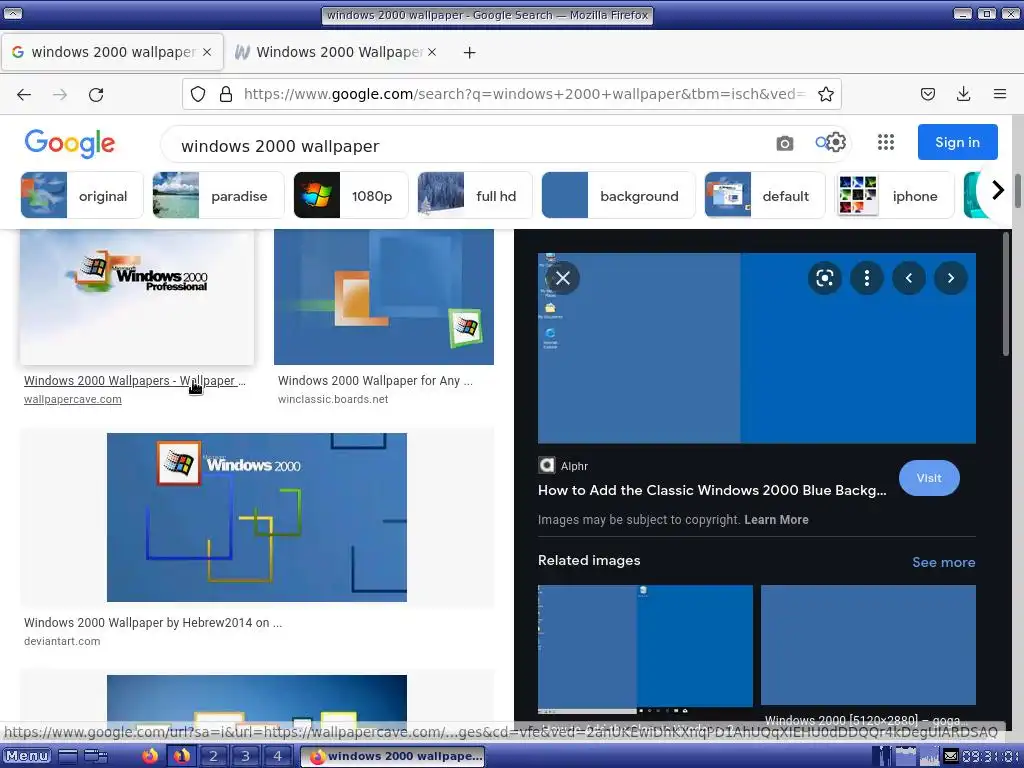The image size is (1024, 768).
Task: Click inside the Google search box
Action: click(x=470, y=146)
